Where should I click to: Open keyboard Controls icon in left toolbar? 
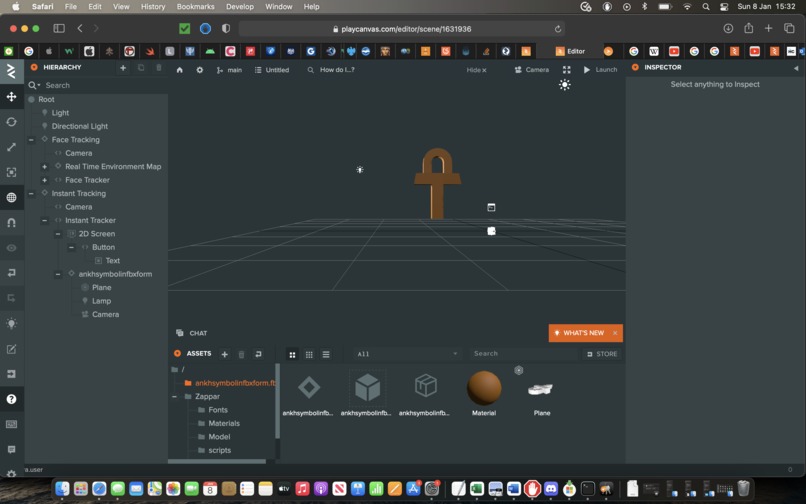click(11, 424)
